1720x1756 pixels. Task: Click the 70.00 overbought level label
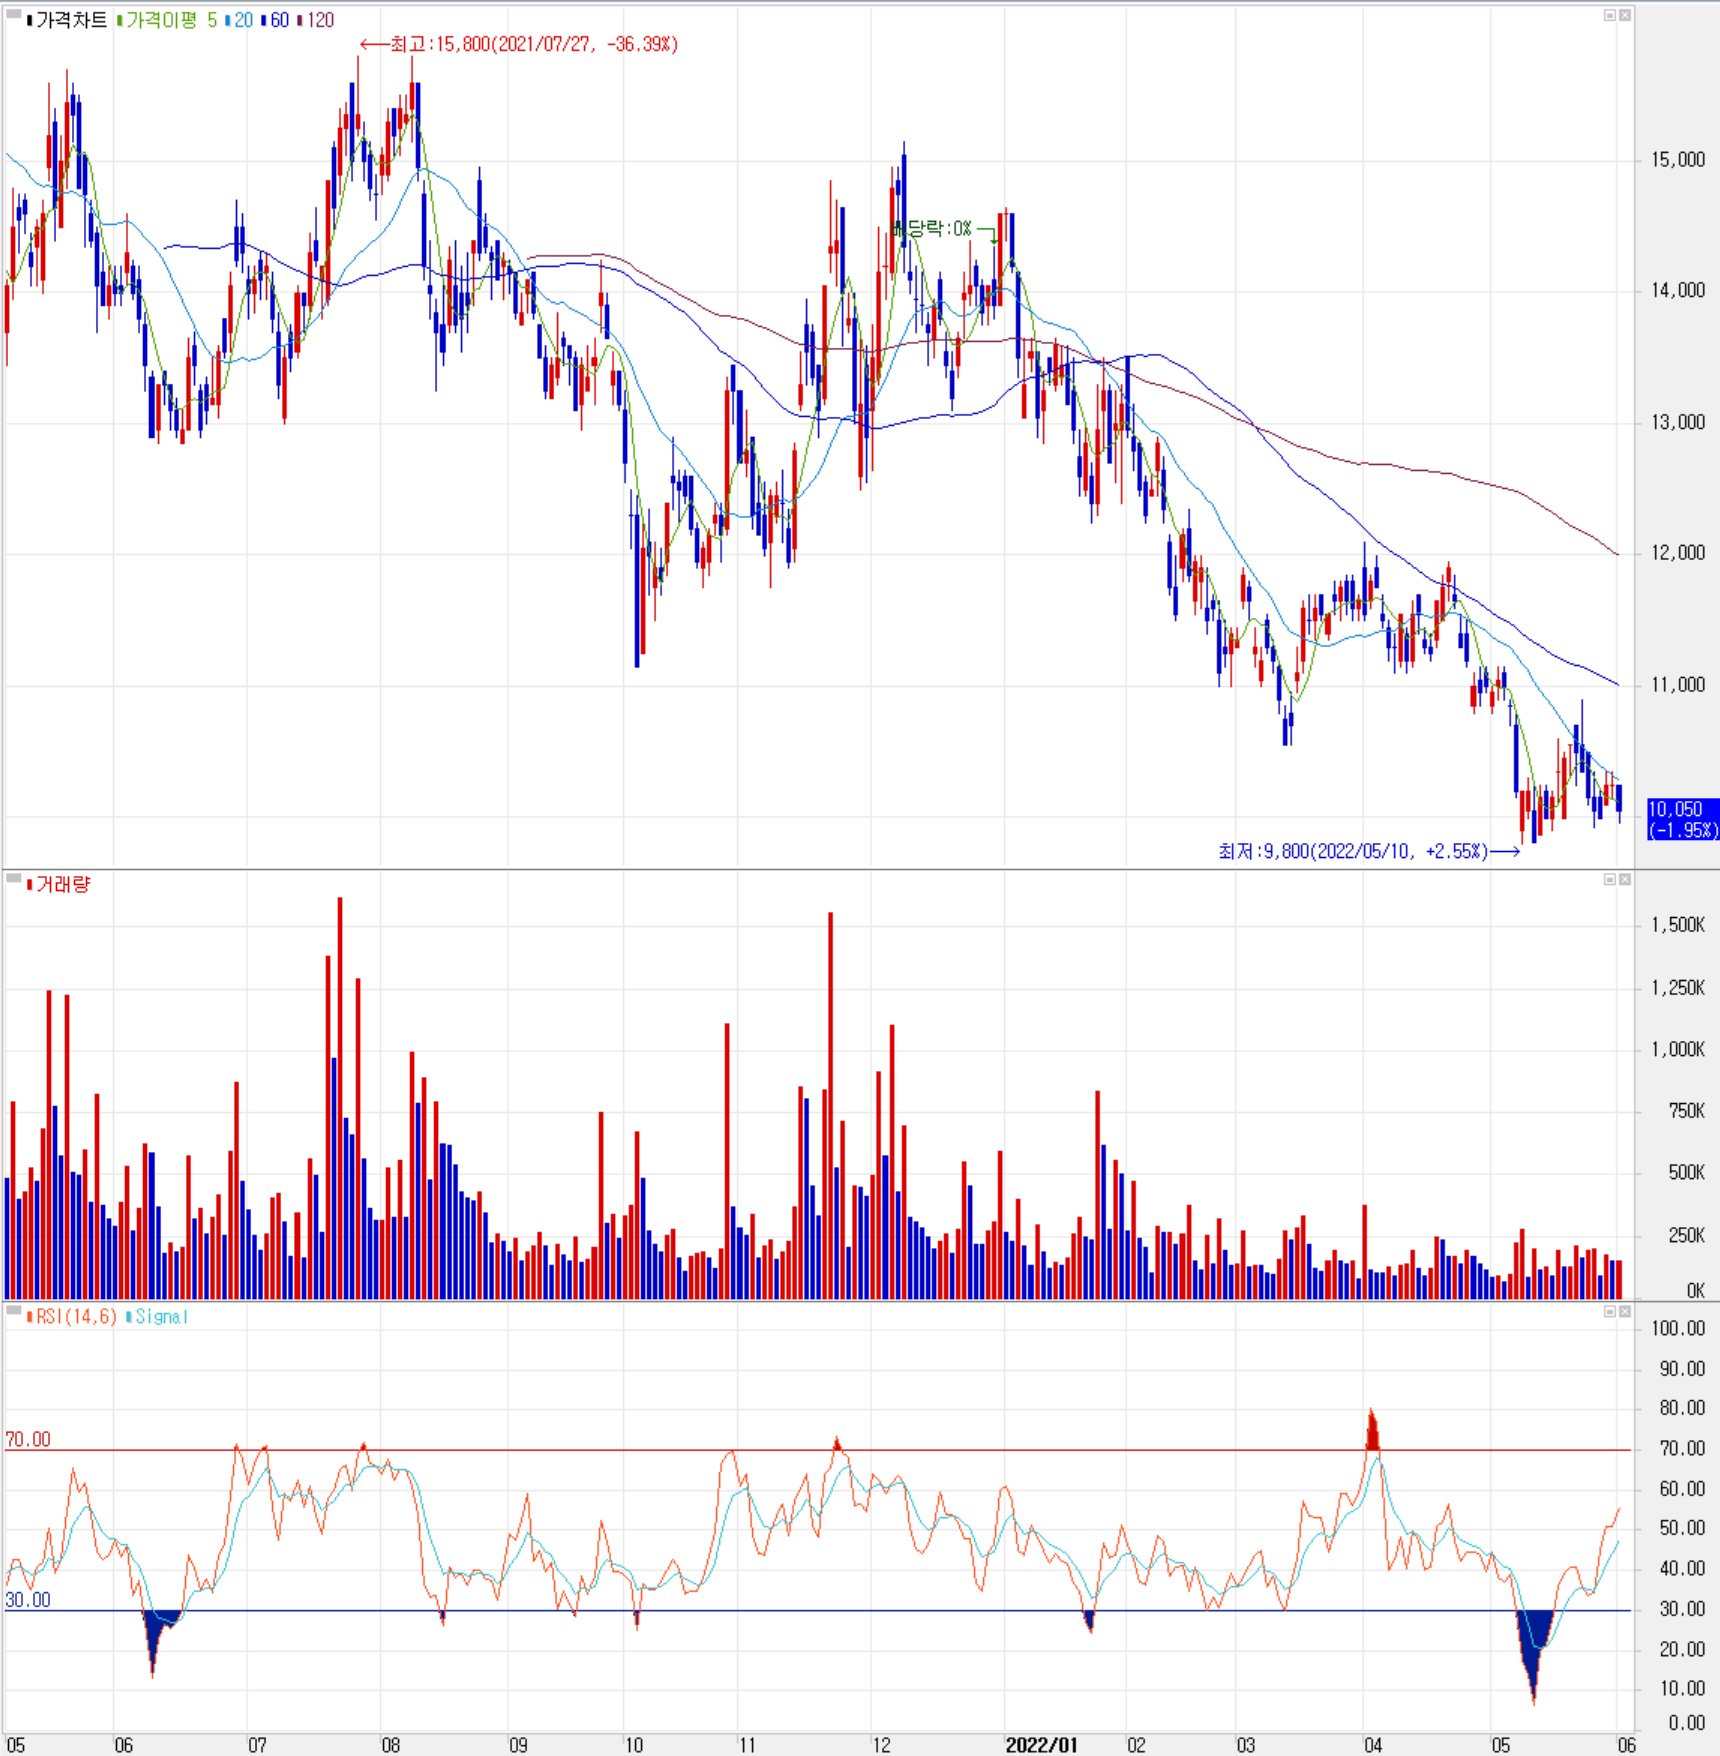[x=28, y=1439]
